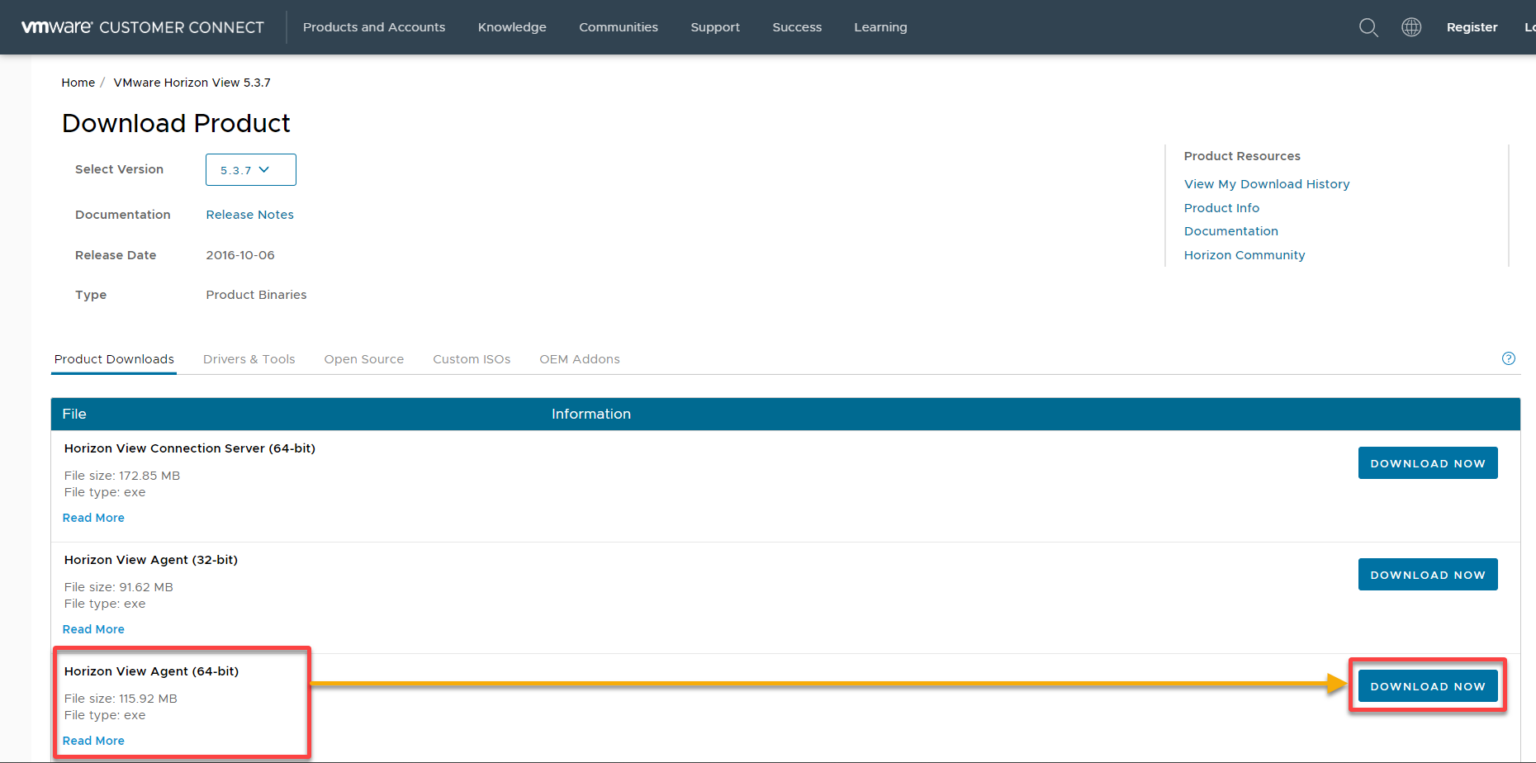Open the Knowledge menu
This screenshot has height=763, width=1536.
511,27
